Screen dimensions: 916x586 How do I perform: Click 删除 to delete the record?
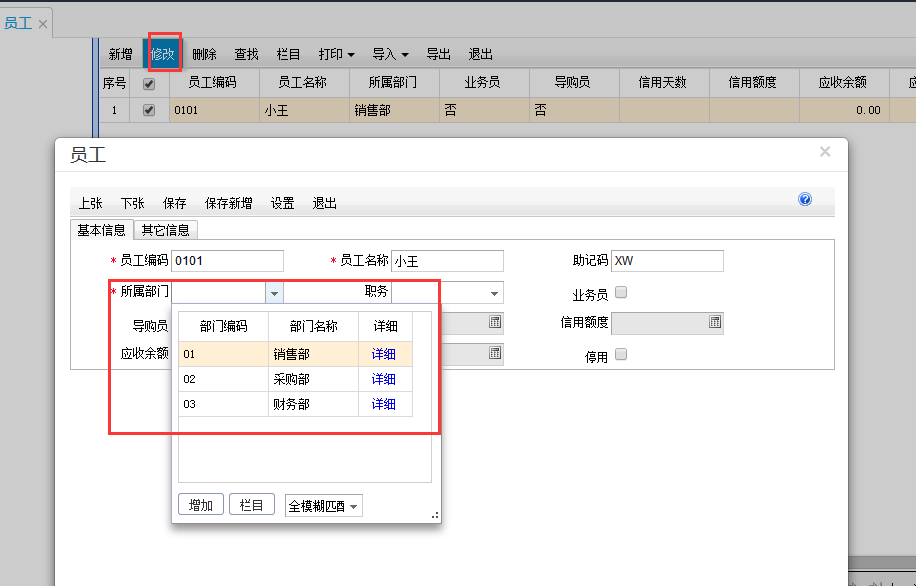click(x=204, y=53)
